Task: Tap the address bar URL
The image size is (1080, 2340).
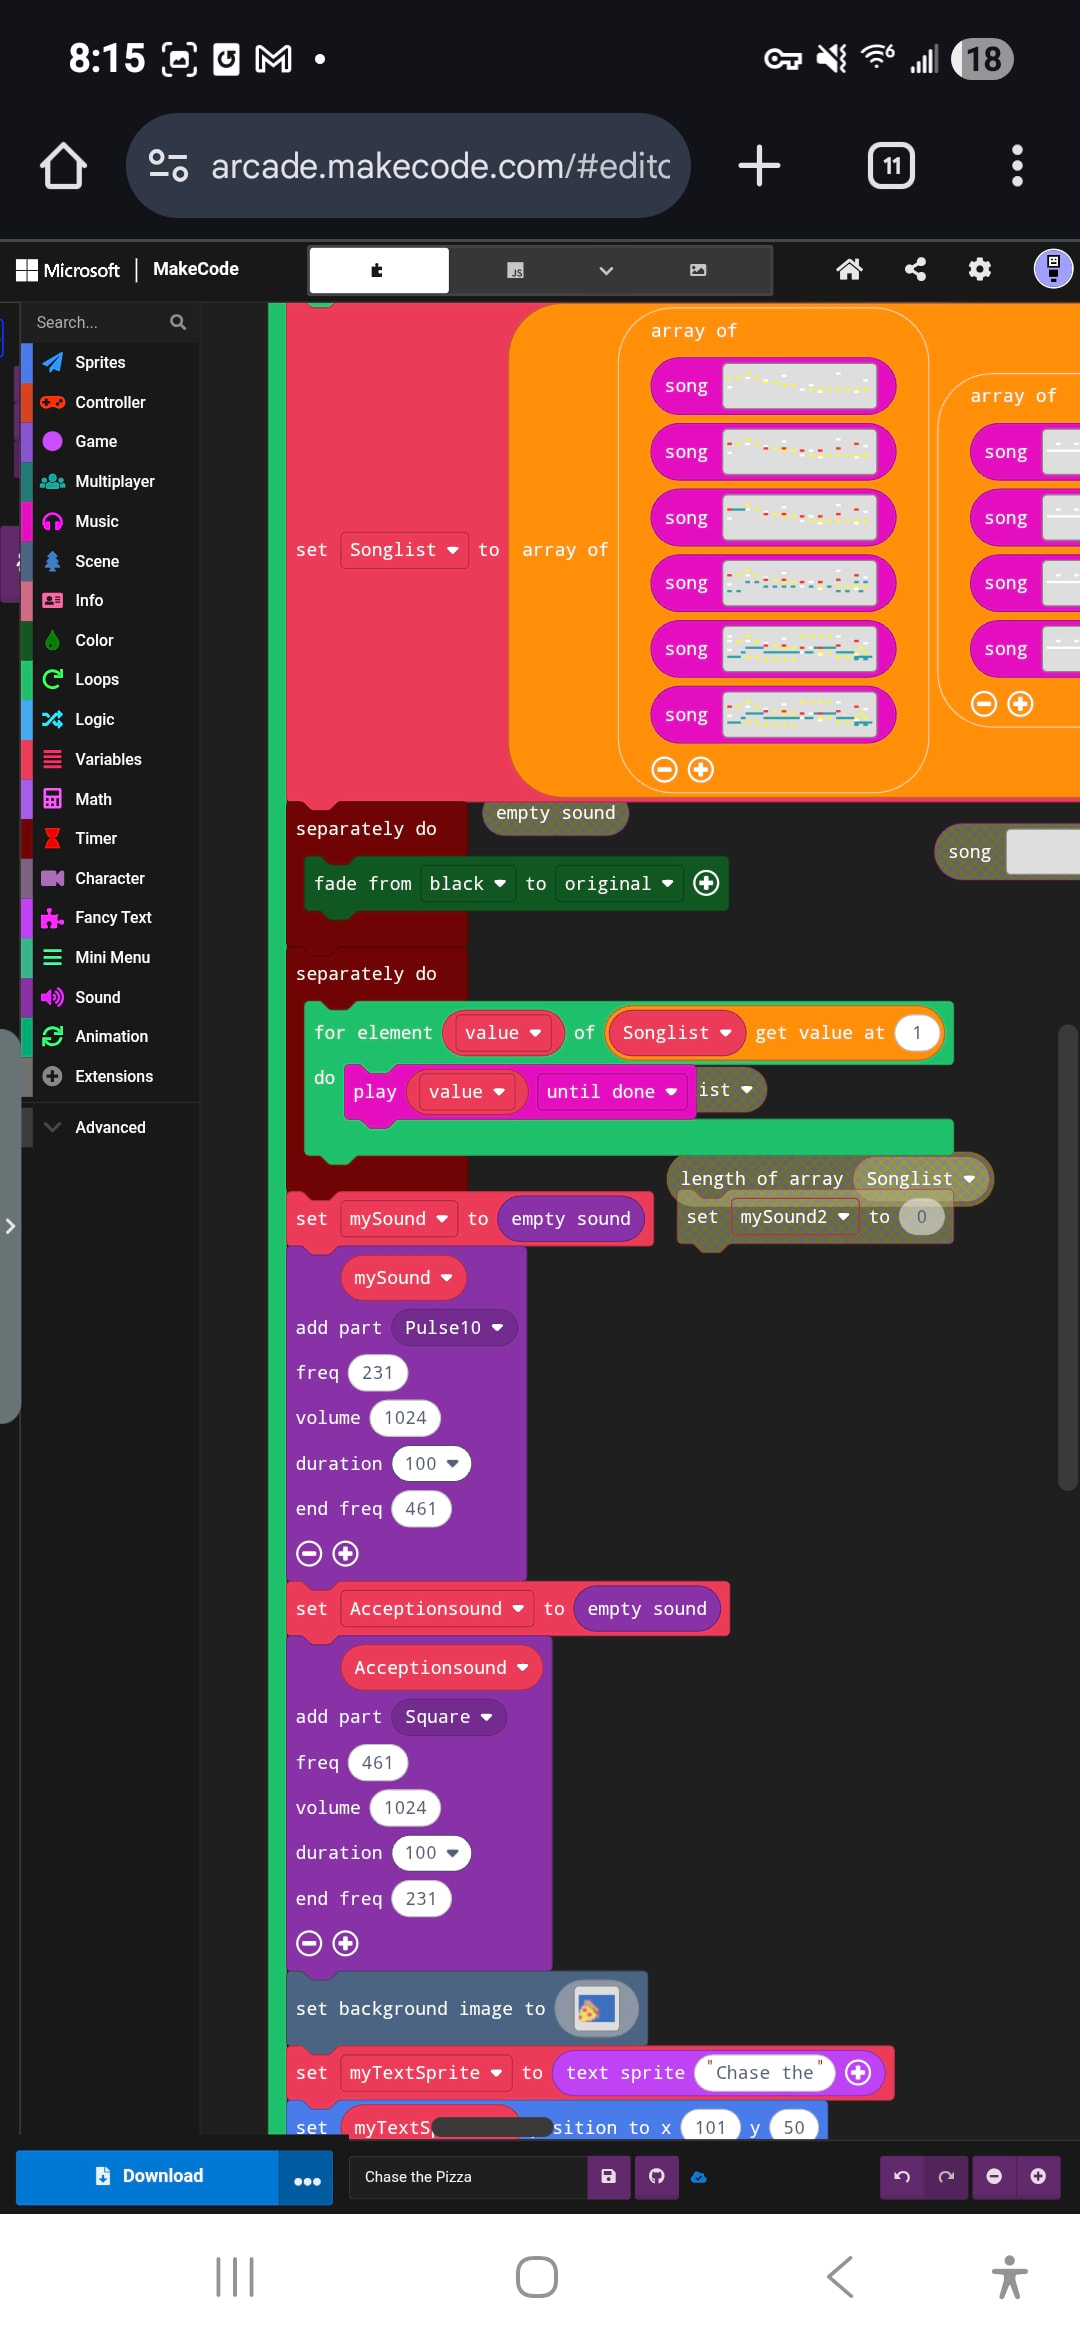Action: click(x=440, y=165)
